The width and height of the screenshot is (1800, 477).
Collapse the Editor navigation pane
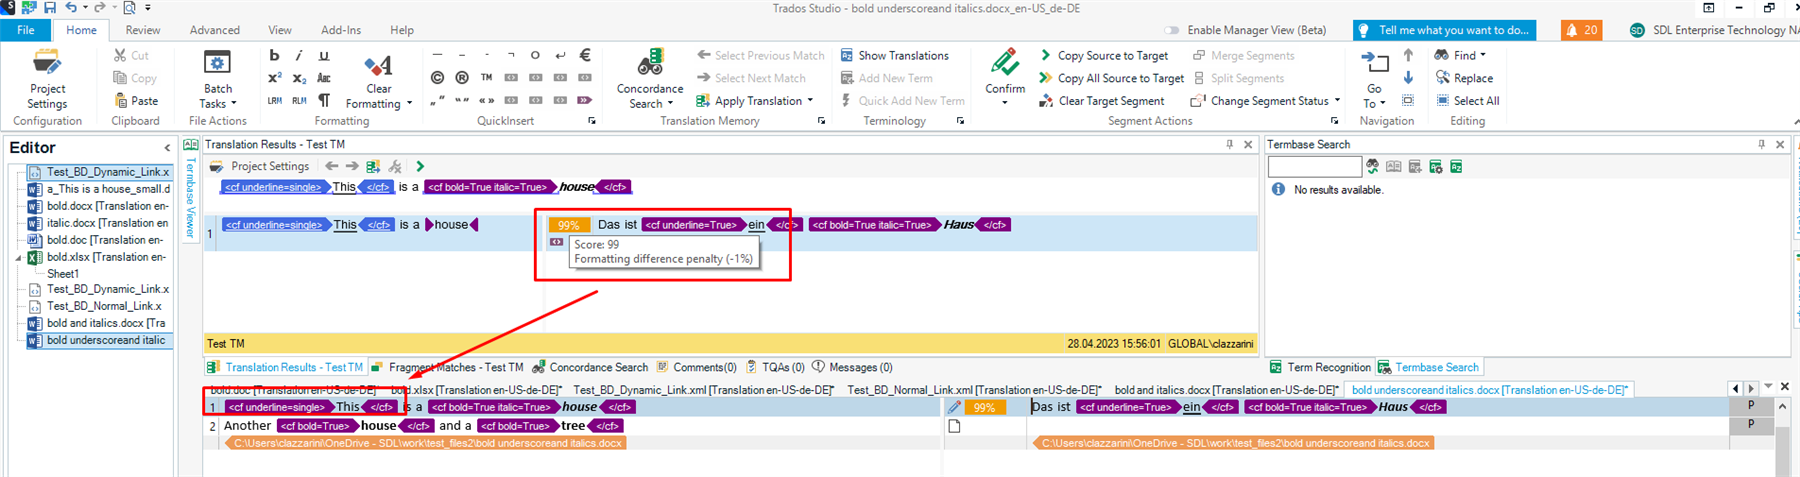167,148
